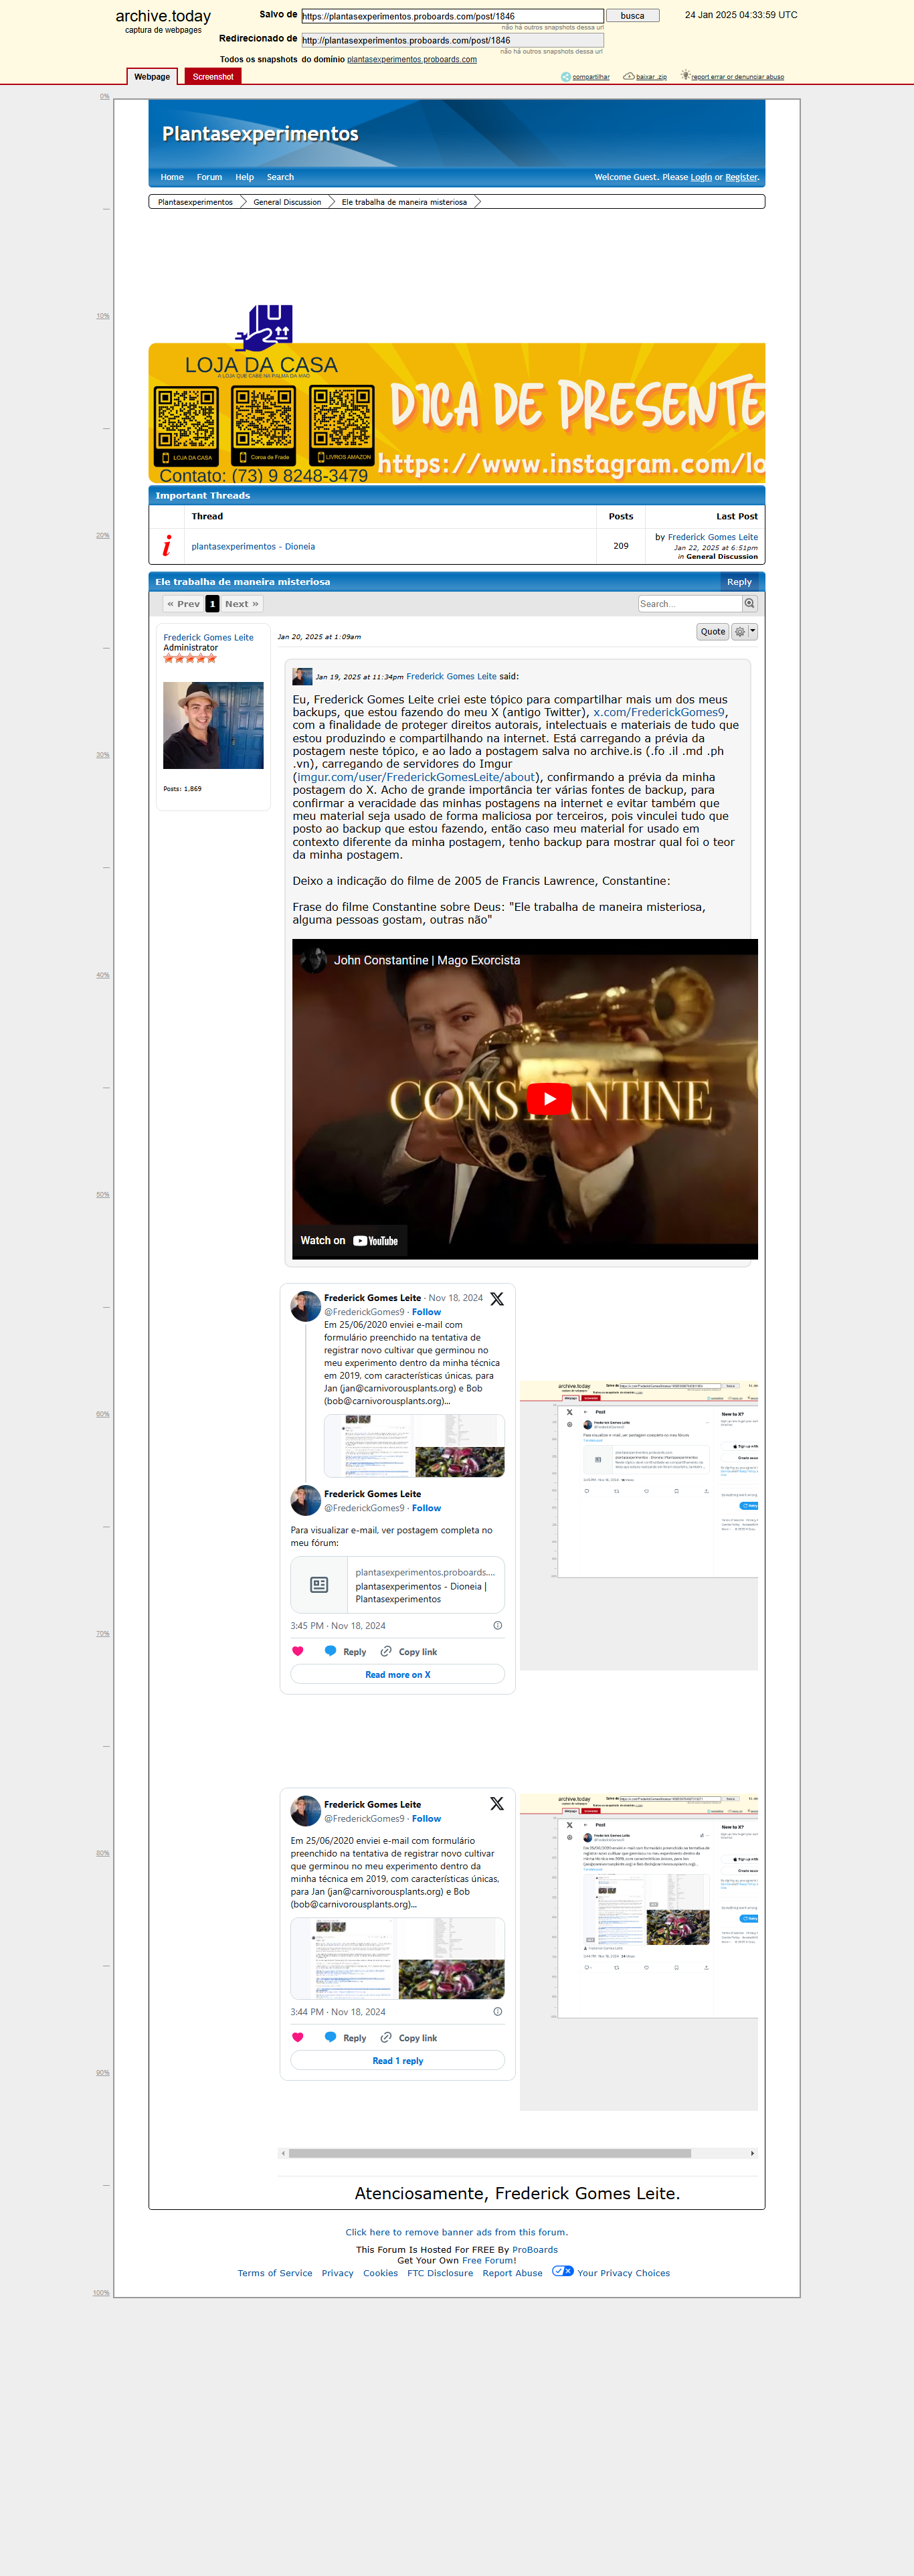The image size is (914, 2576).
Task: Open x.com/FrederickGomes9 link in post
Action: click(x=659, y=712)
